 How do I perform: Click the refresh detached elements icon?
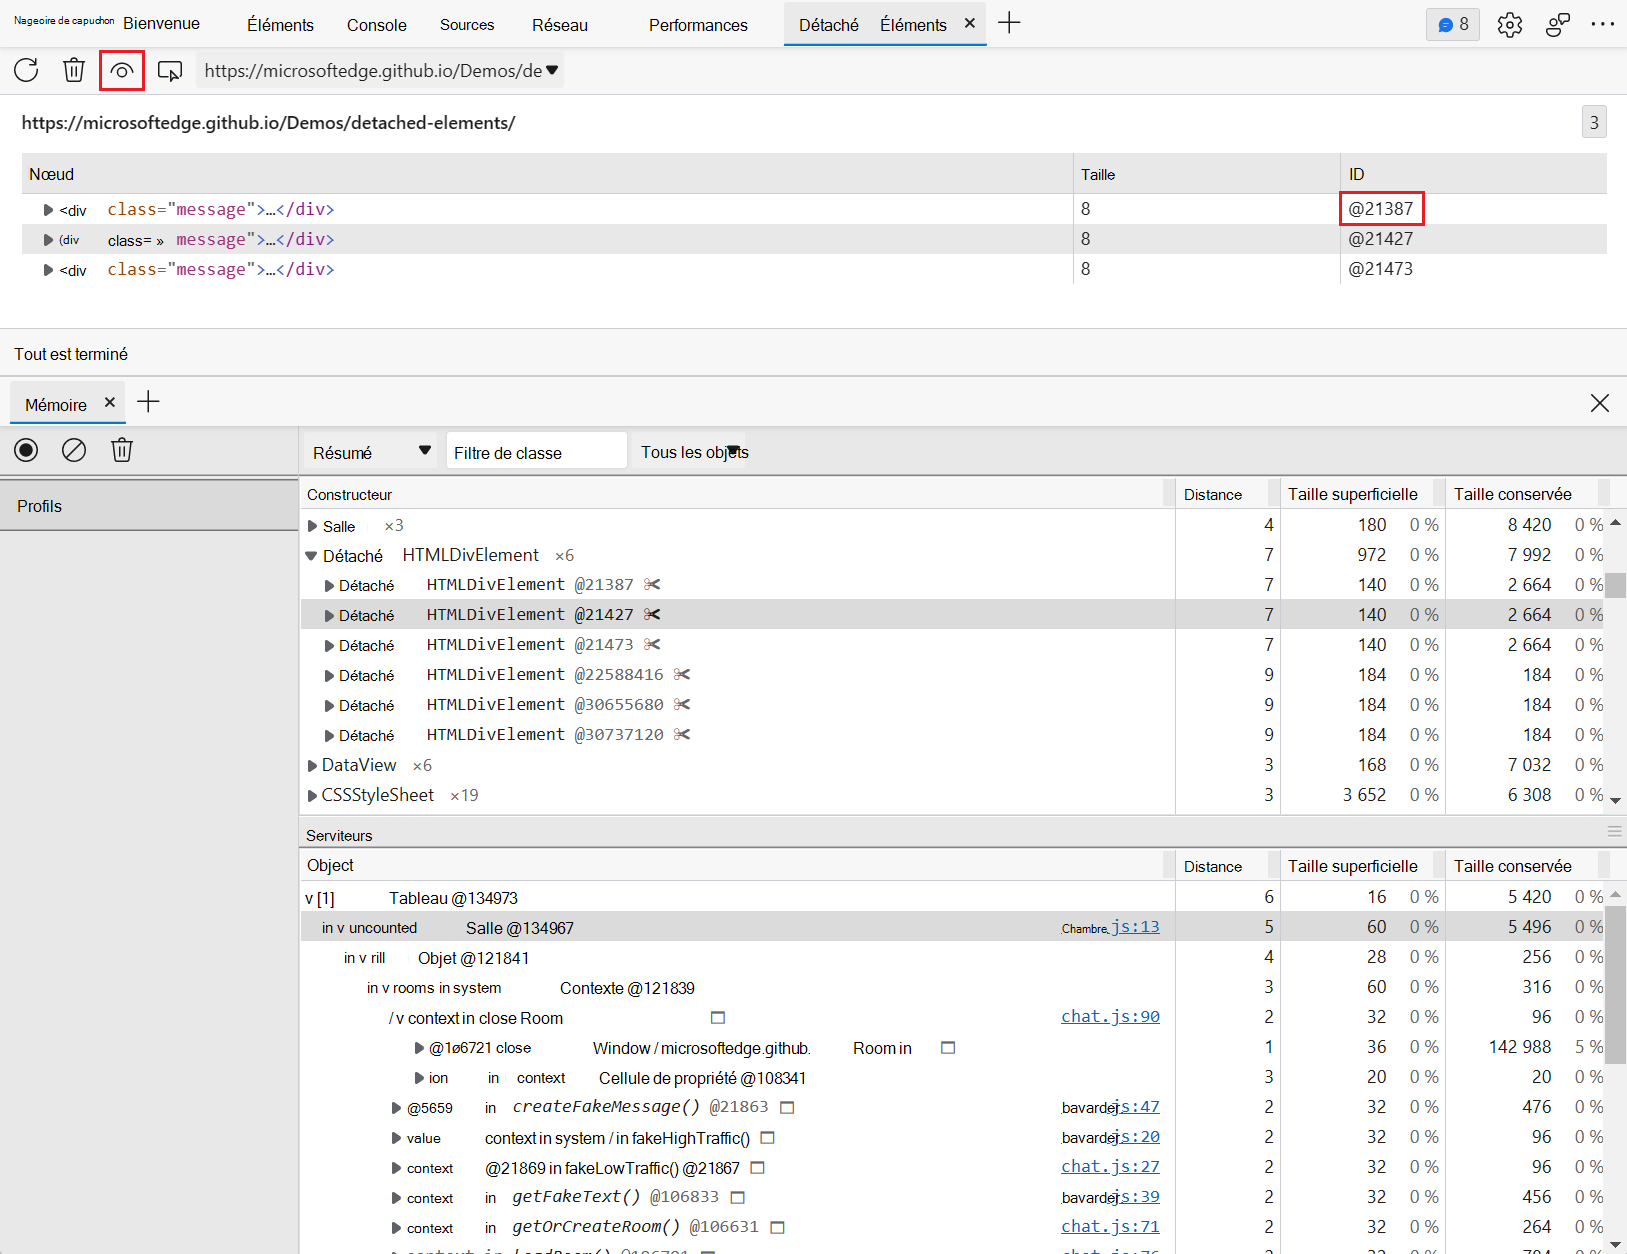pyautogui.click(x=26, y=70)
